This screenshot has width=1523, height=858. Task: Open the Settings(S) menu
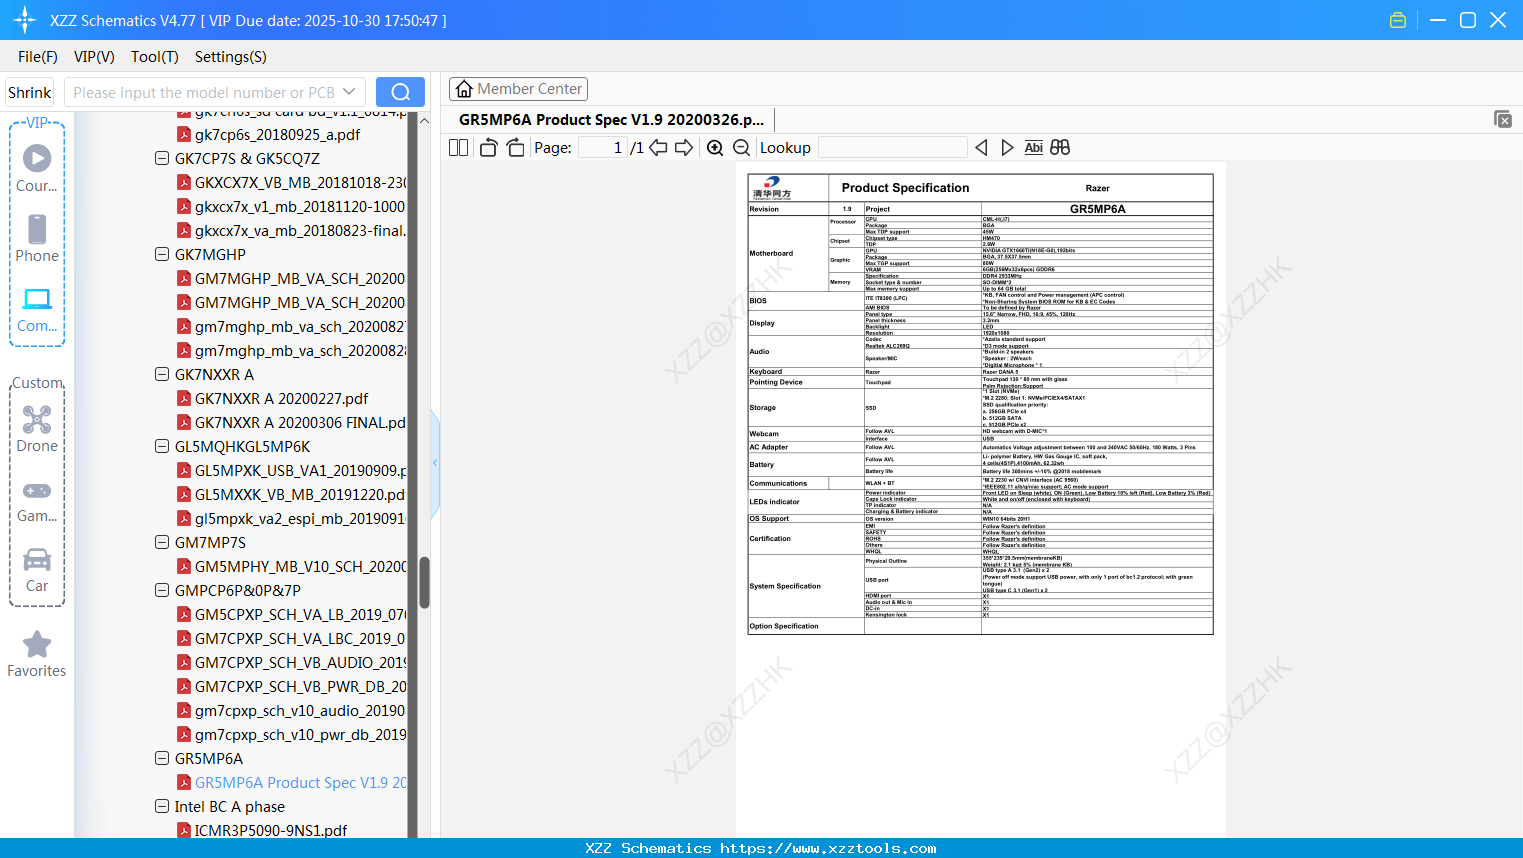[x=231, y=57]
